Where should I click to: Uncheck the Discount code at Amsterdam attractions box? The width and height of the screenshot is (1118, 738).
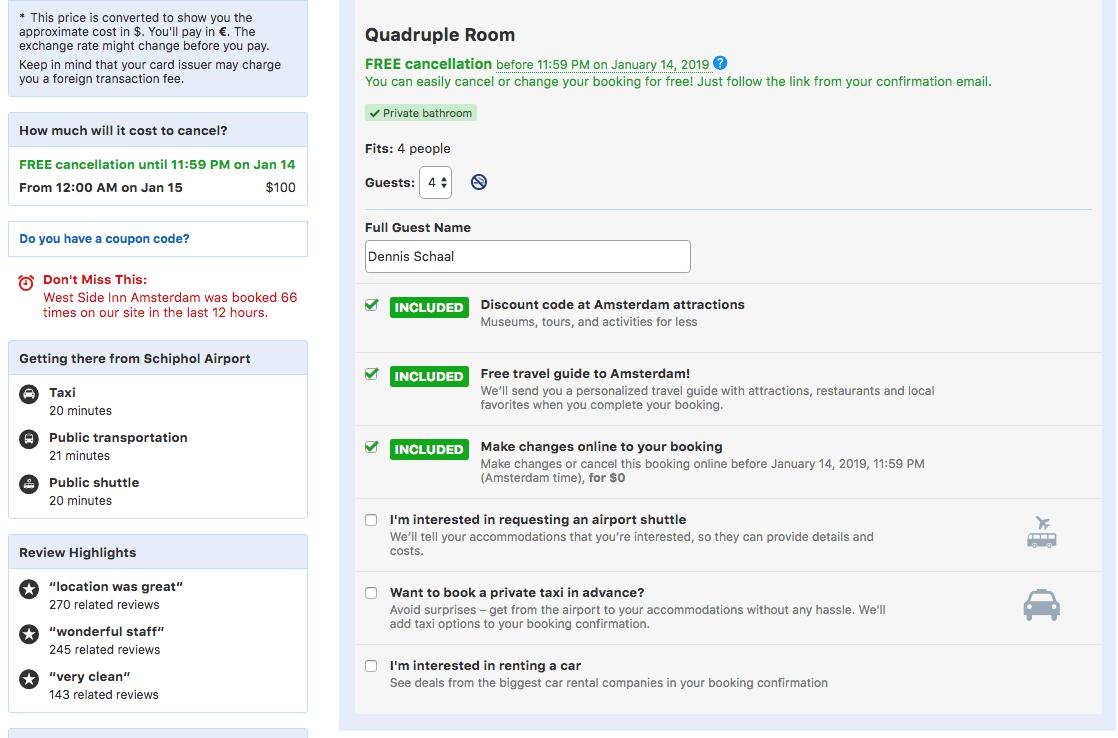point(372,305)
